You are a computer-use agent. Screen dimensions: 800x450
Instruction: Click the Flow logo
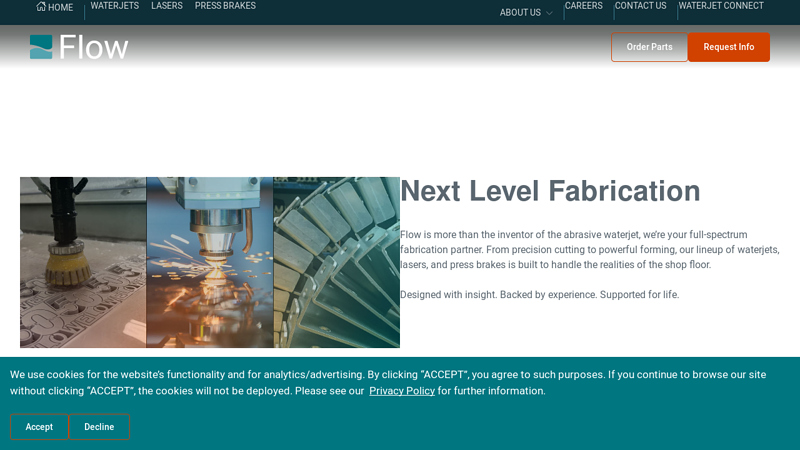(x=79, y=47)
